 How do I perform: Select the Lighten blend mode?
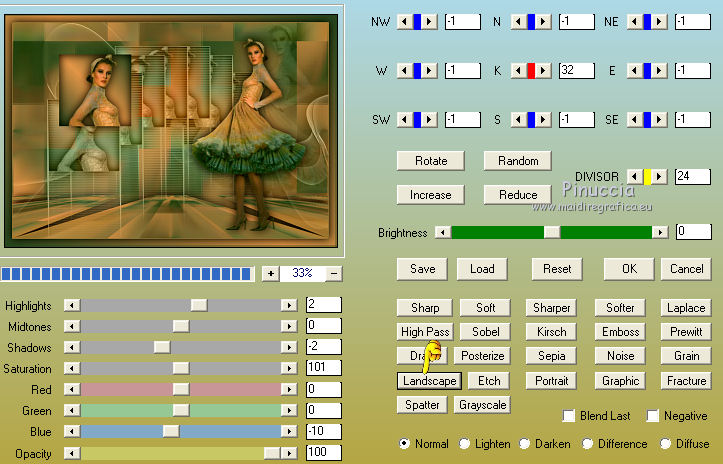pos(464,444)
